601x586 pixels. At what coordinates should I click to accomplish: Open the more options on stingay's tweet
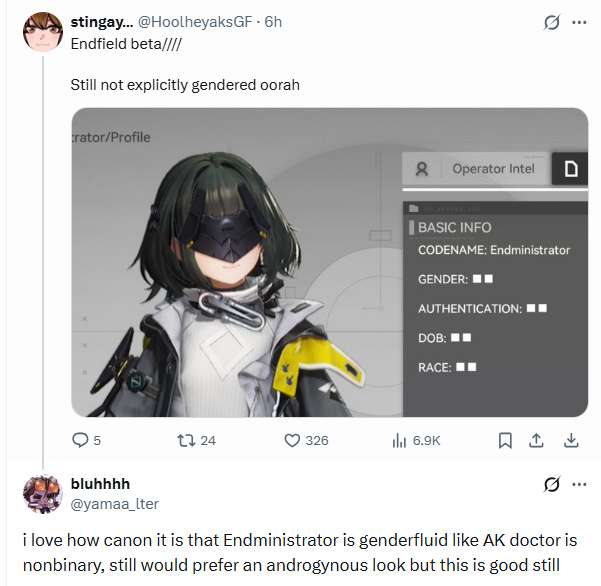579,22
